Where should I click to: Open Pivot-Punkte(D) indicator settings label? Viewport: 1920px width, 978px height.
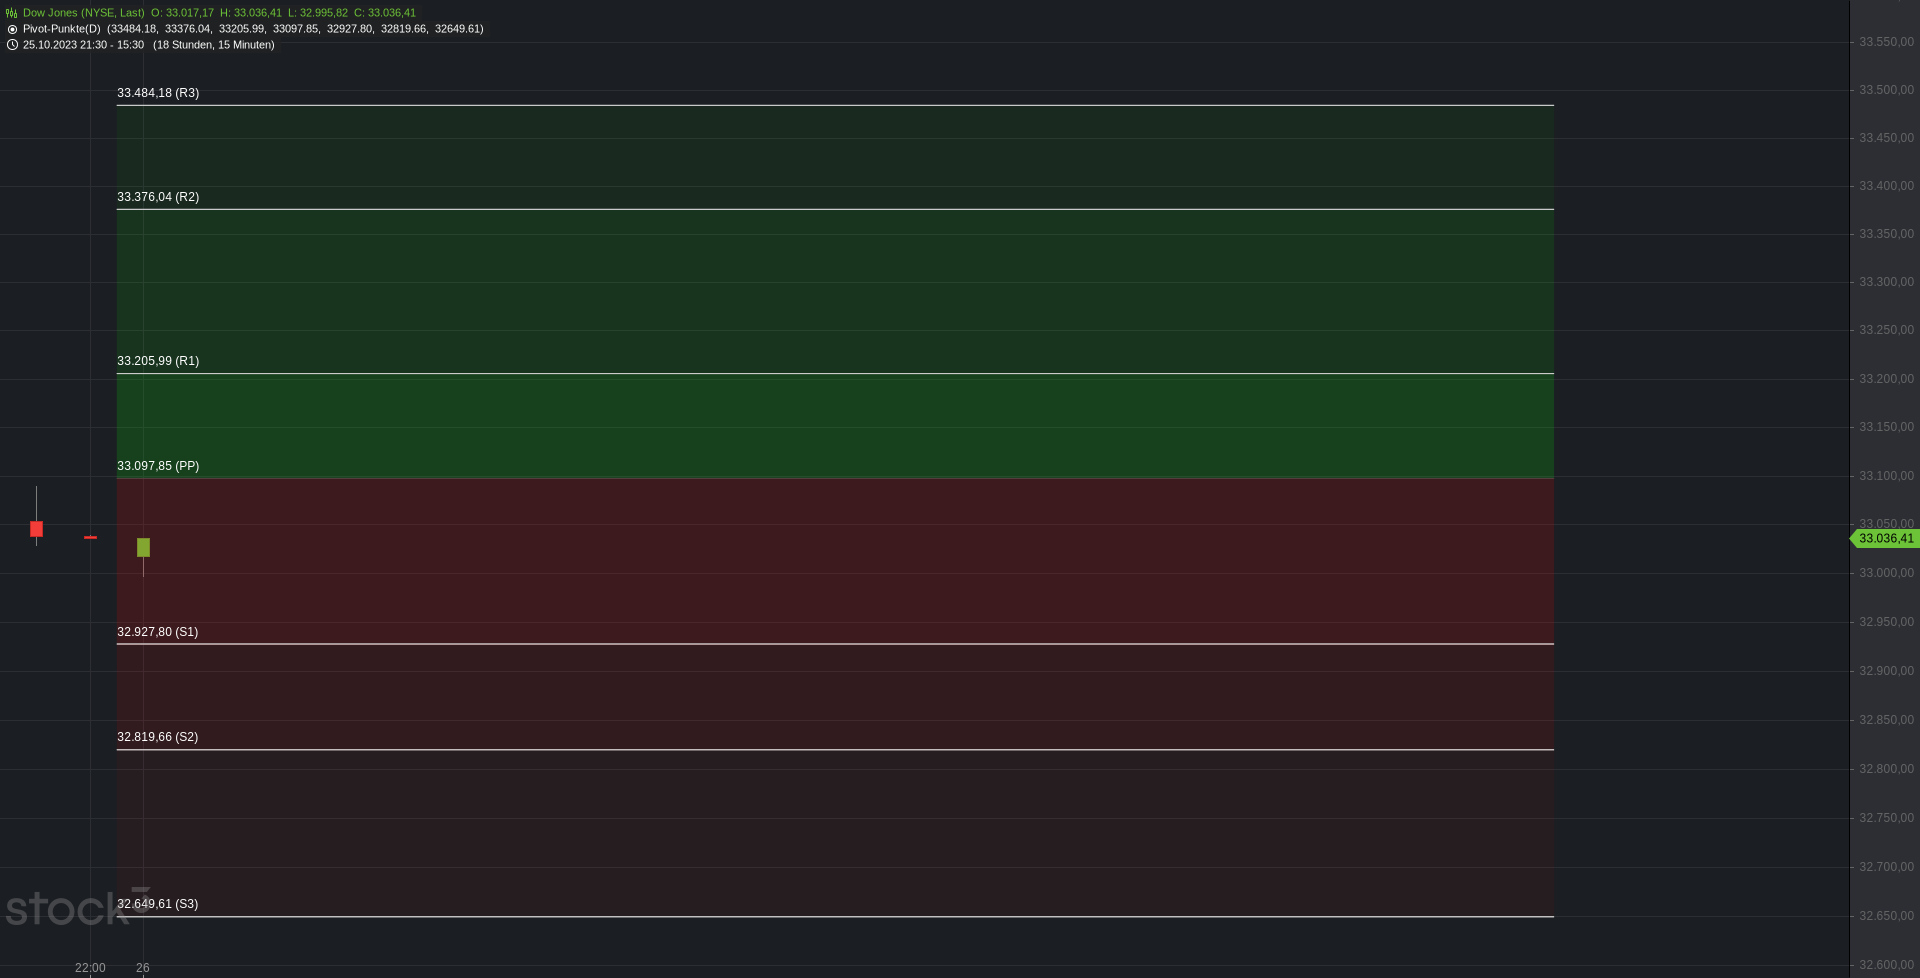[62, 29]
